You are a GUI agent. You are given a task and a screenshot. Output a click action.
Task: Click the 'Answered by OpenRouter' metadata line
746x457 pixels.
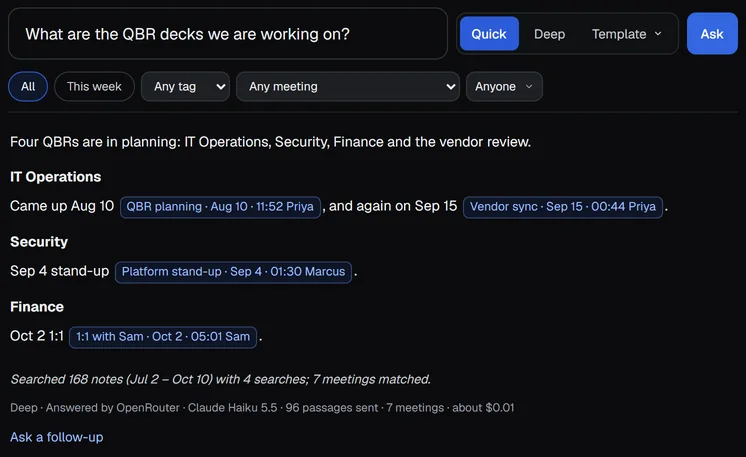pyautogui.click(x=262, y=408)
